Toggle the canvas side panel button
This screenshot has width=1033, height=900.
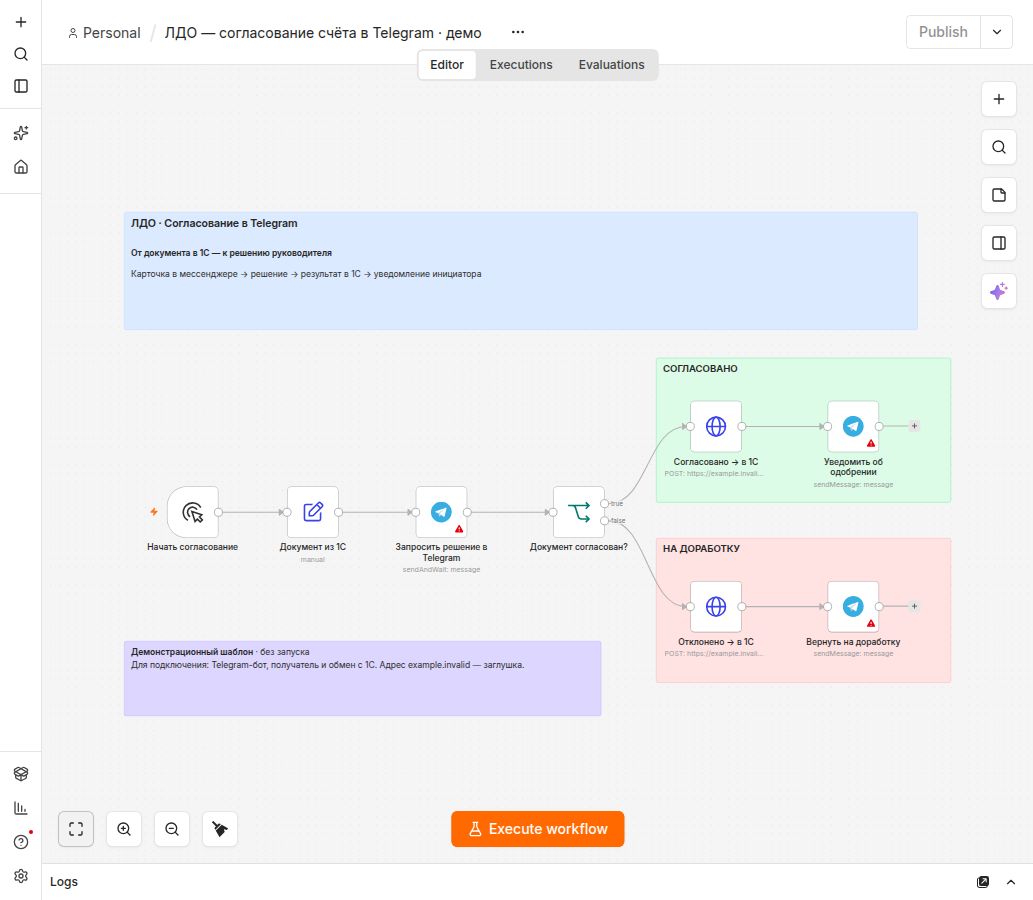(999, 243)
